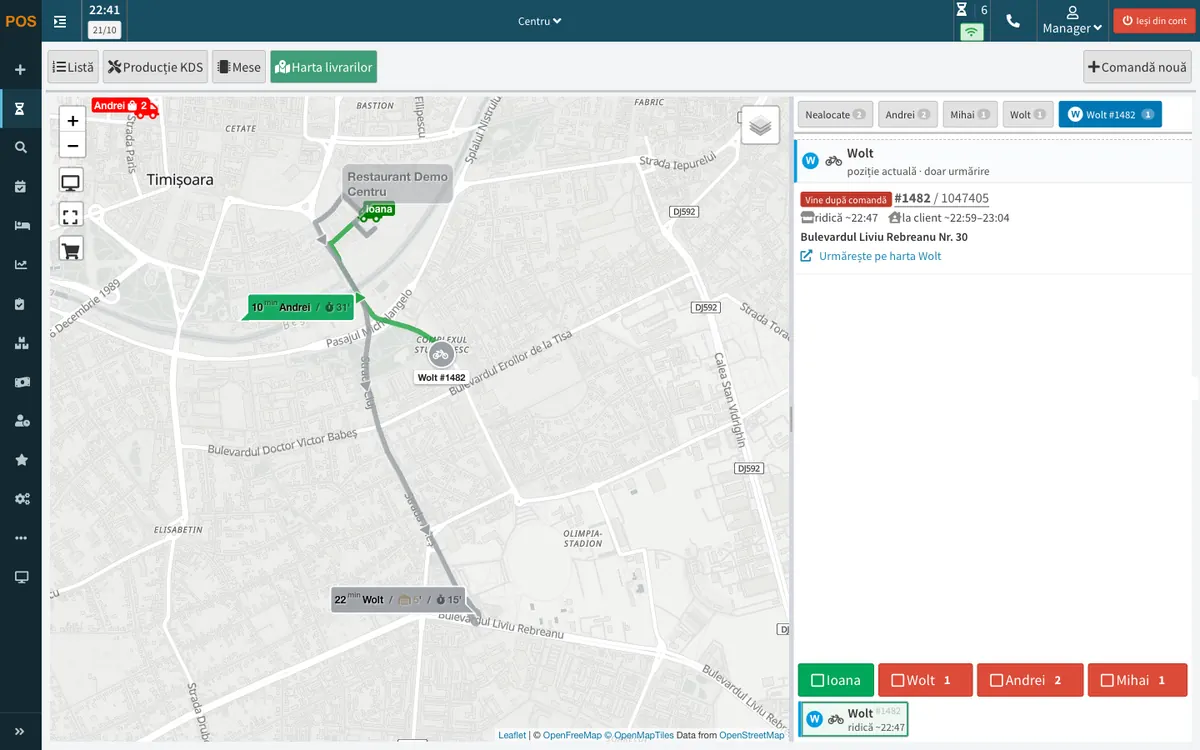Open the star favorites icon in sidebar
Viewport: 1200px width, 750px height.
pyautogui.click(x=20, y=459)
